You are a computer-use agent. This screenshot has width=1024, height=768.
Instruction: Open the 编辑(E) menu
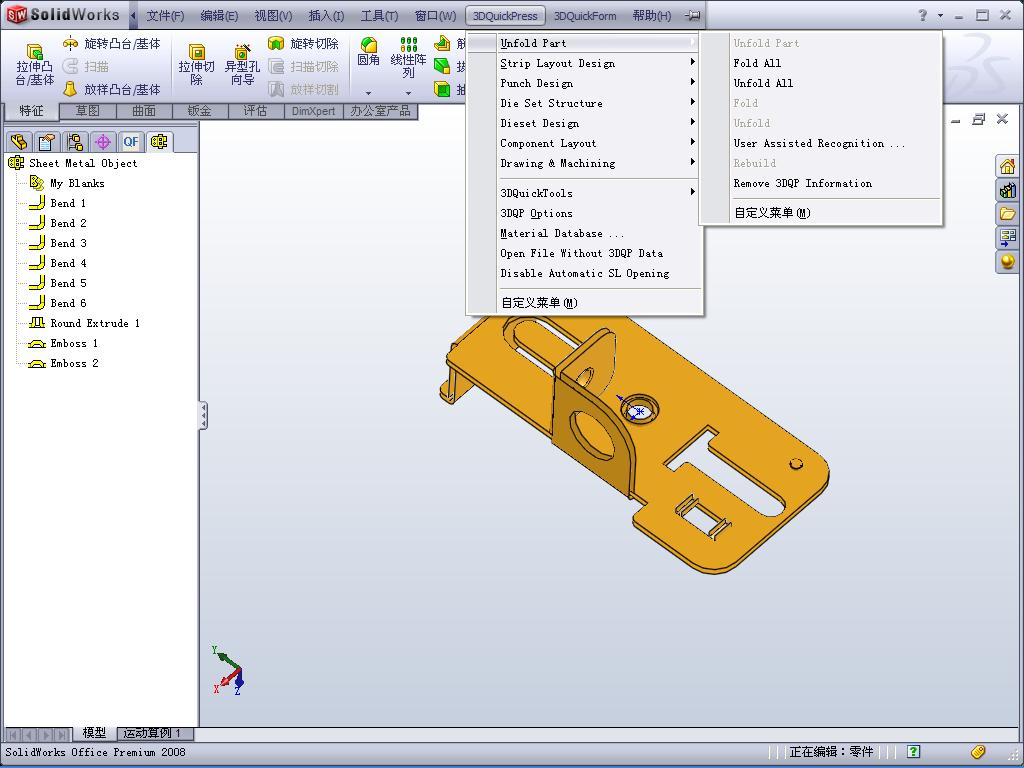tap(219, 16)
